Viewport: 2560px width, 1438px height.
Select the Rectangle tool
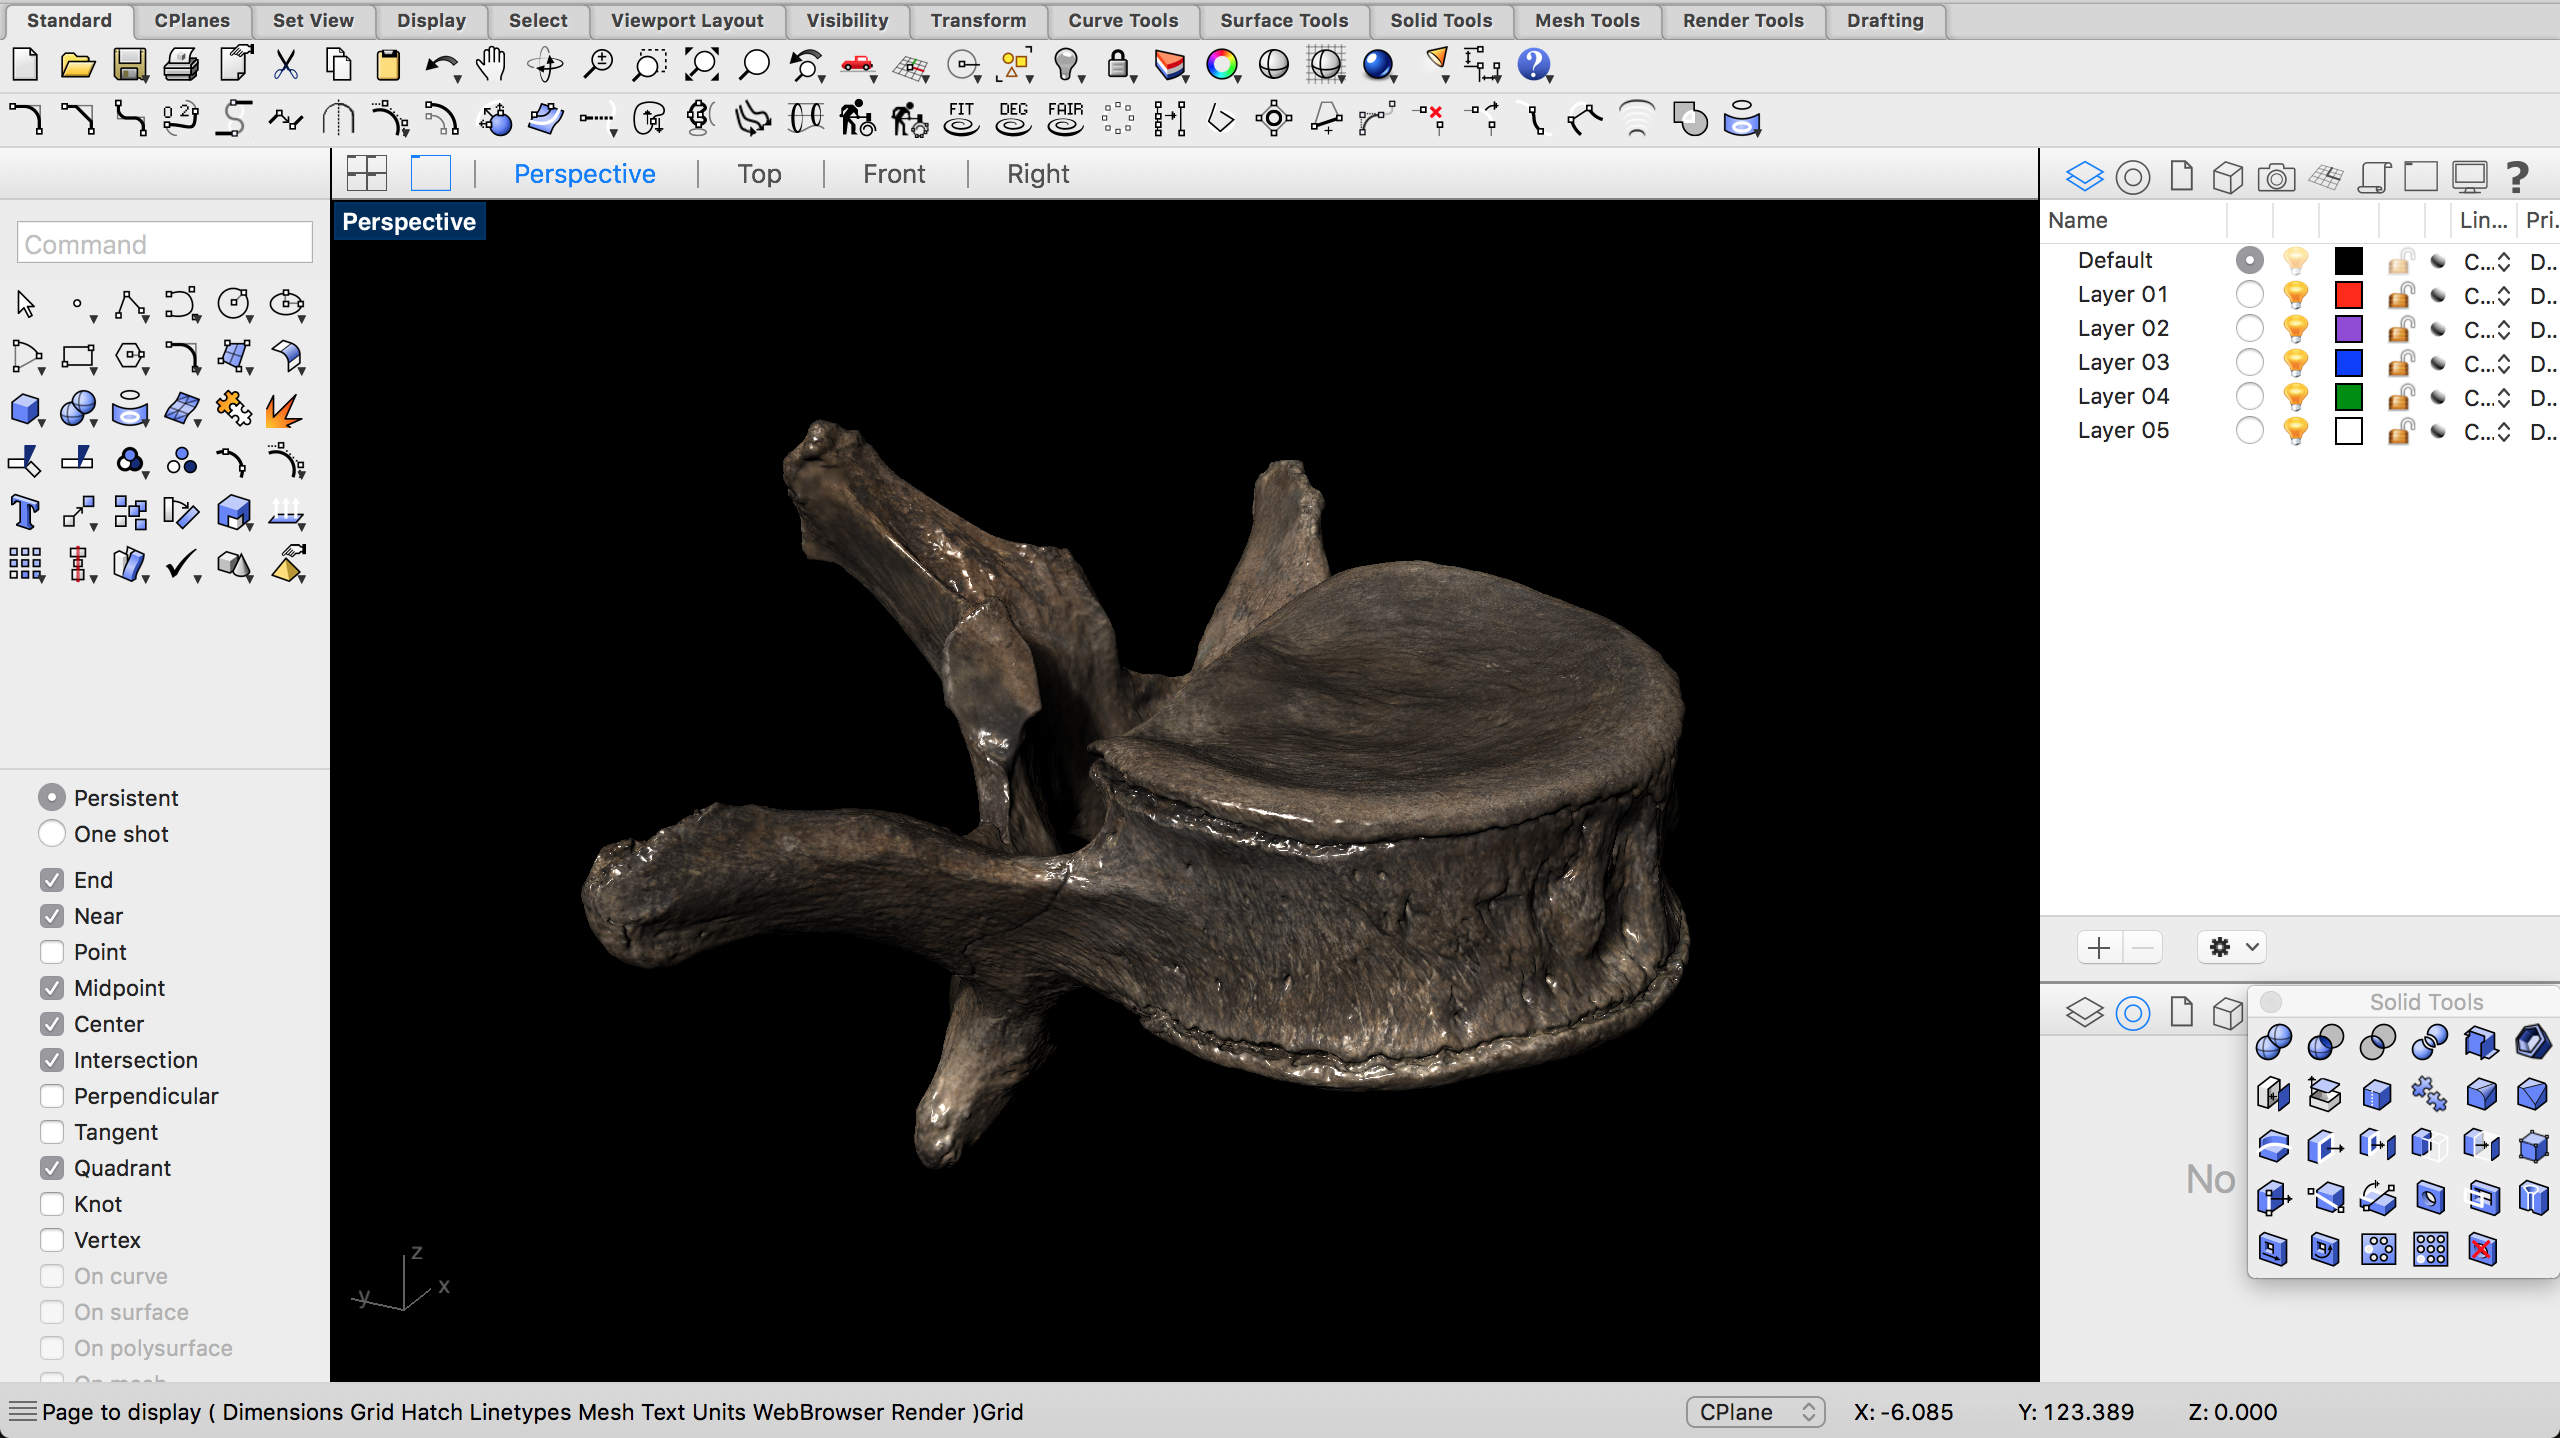coord(78,357)
